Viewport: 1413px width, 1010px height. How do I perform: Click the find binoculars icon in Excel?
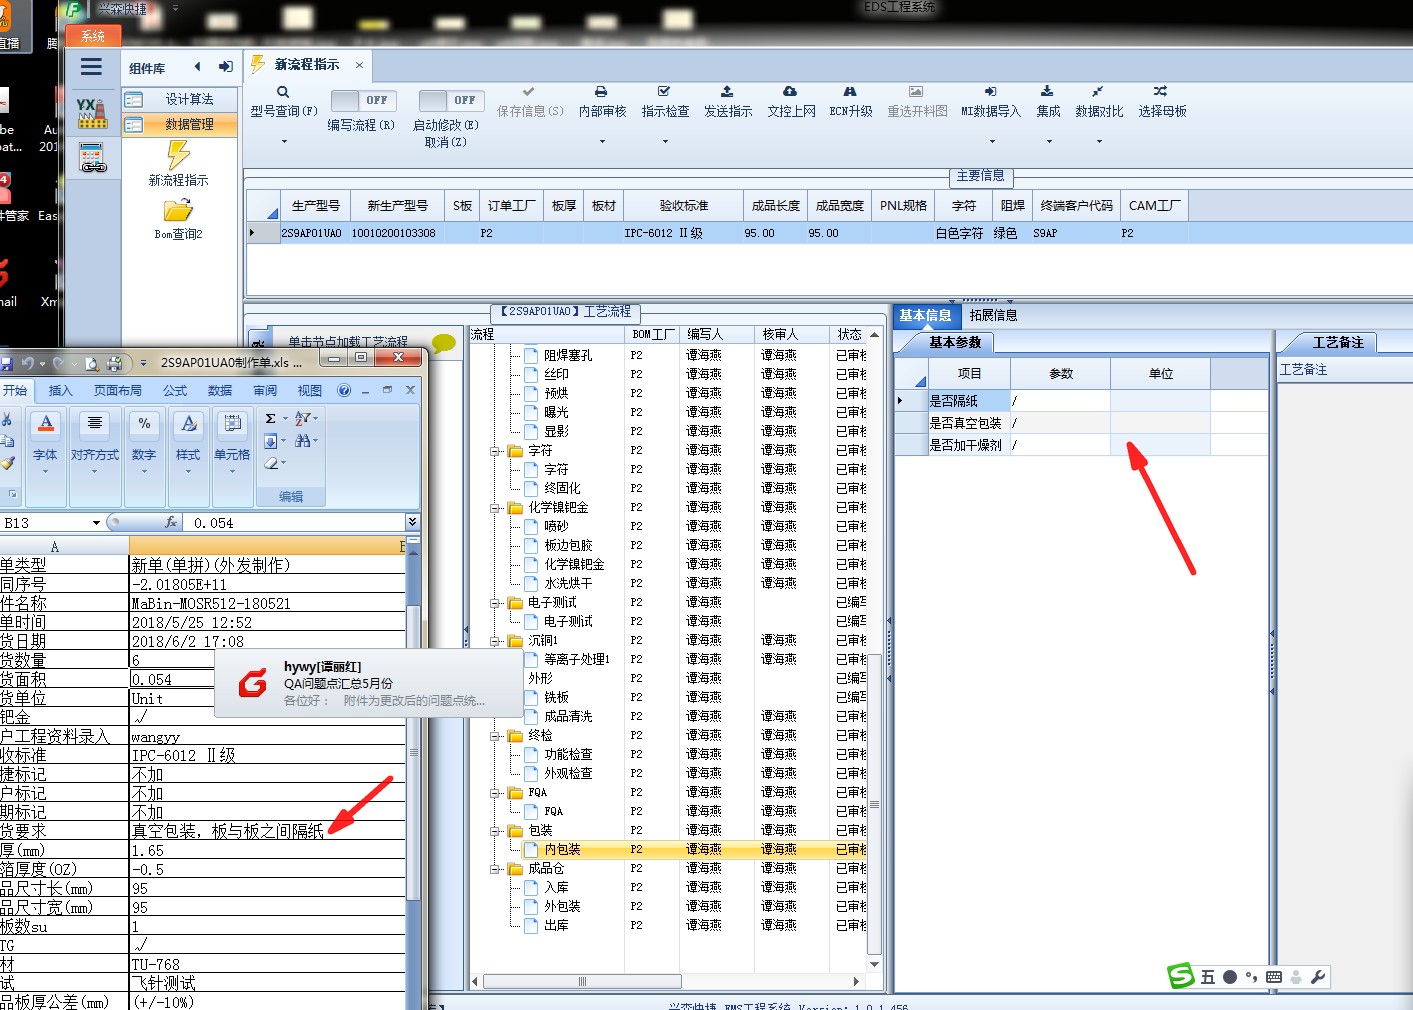[302, 441]
